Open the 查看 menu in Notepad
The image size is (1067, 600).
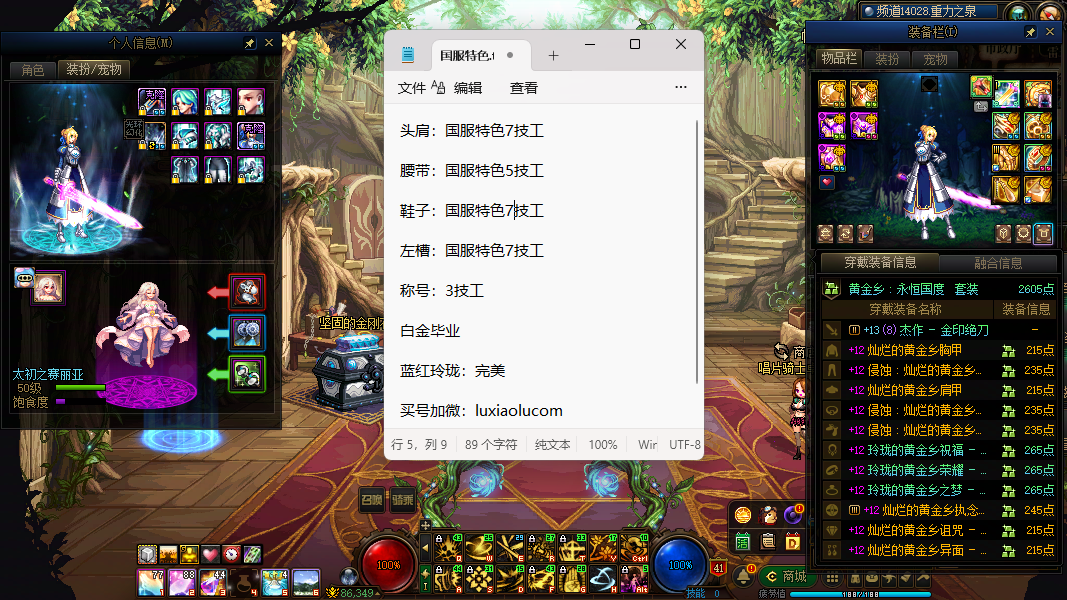(524, 88)
